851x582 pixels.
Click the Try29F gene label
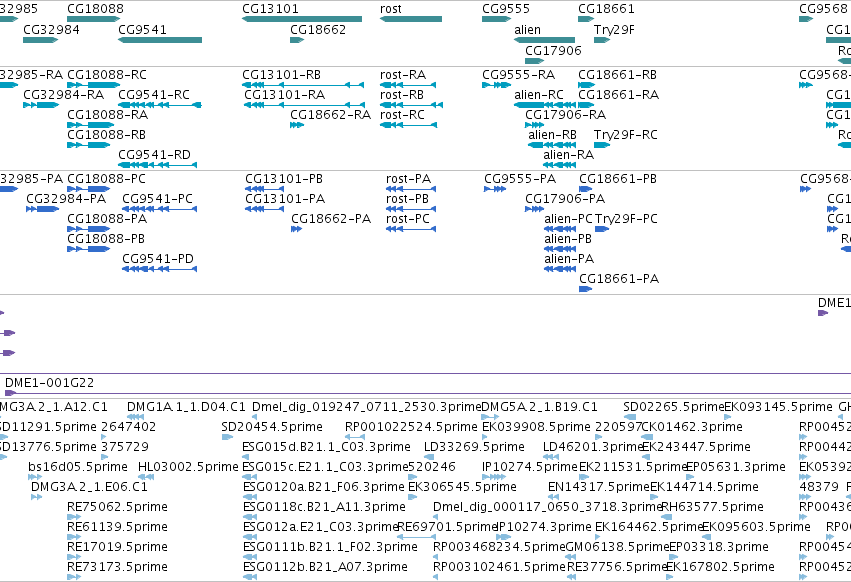click(x=614, y=29)
